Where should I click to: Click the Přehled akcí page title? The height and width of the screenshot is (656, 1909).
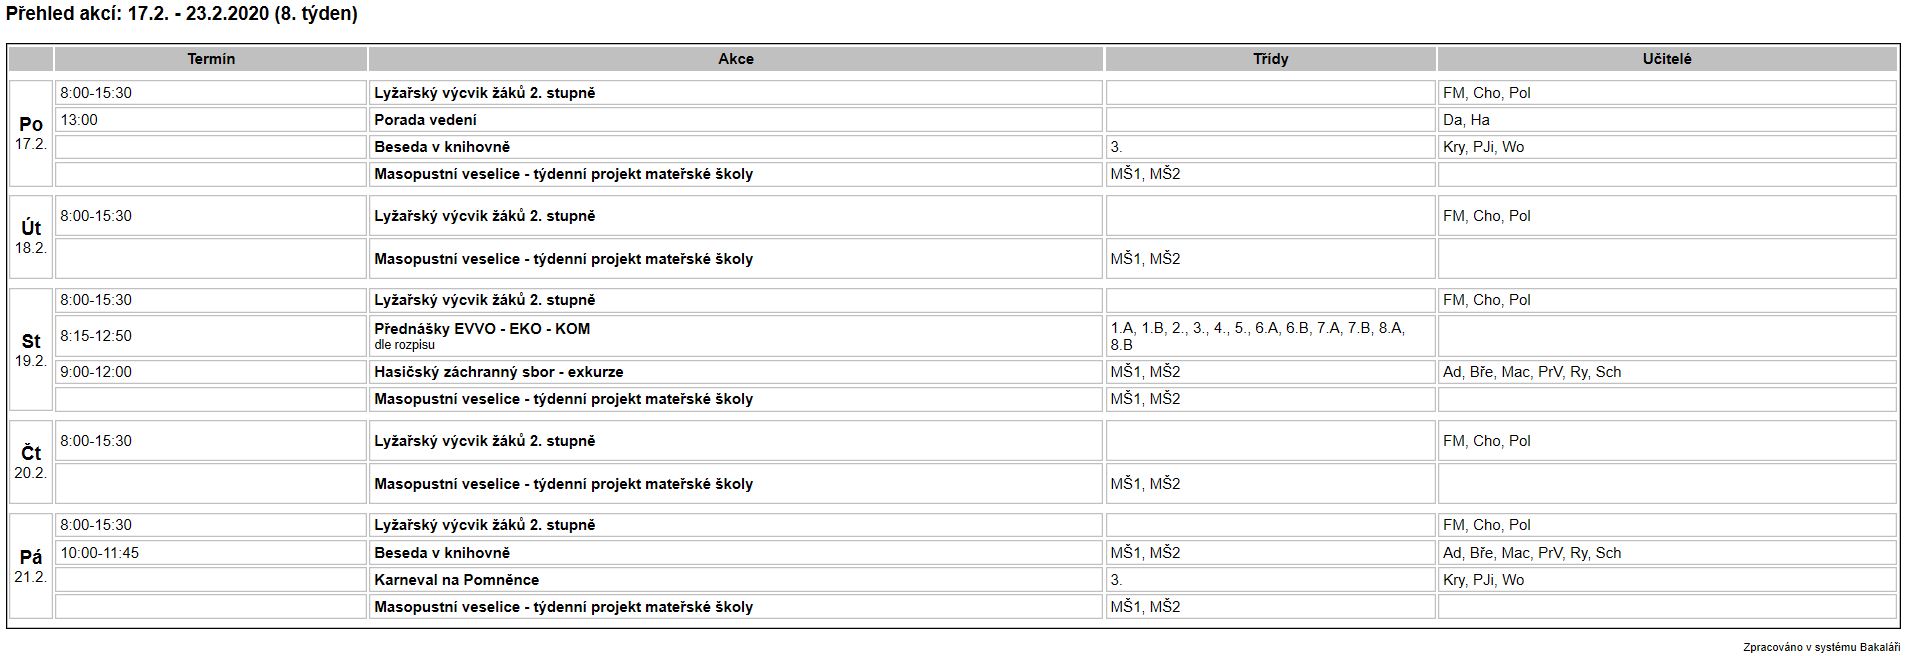click(182, 14)
